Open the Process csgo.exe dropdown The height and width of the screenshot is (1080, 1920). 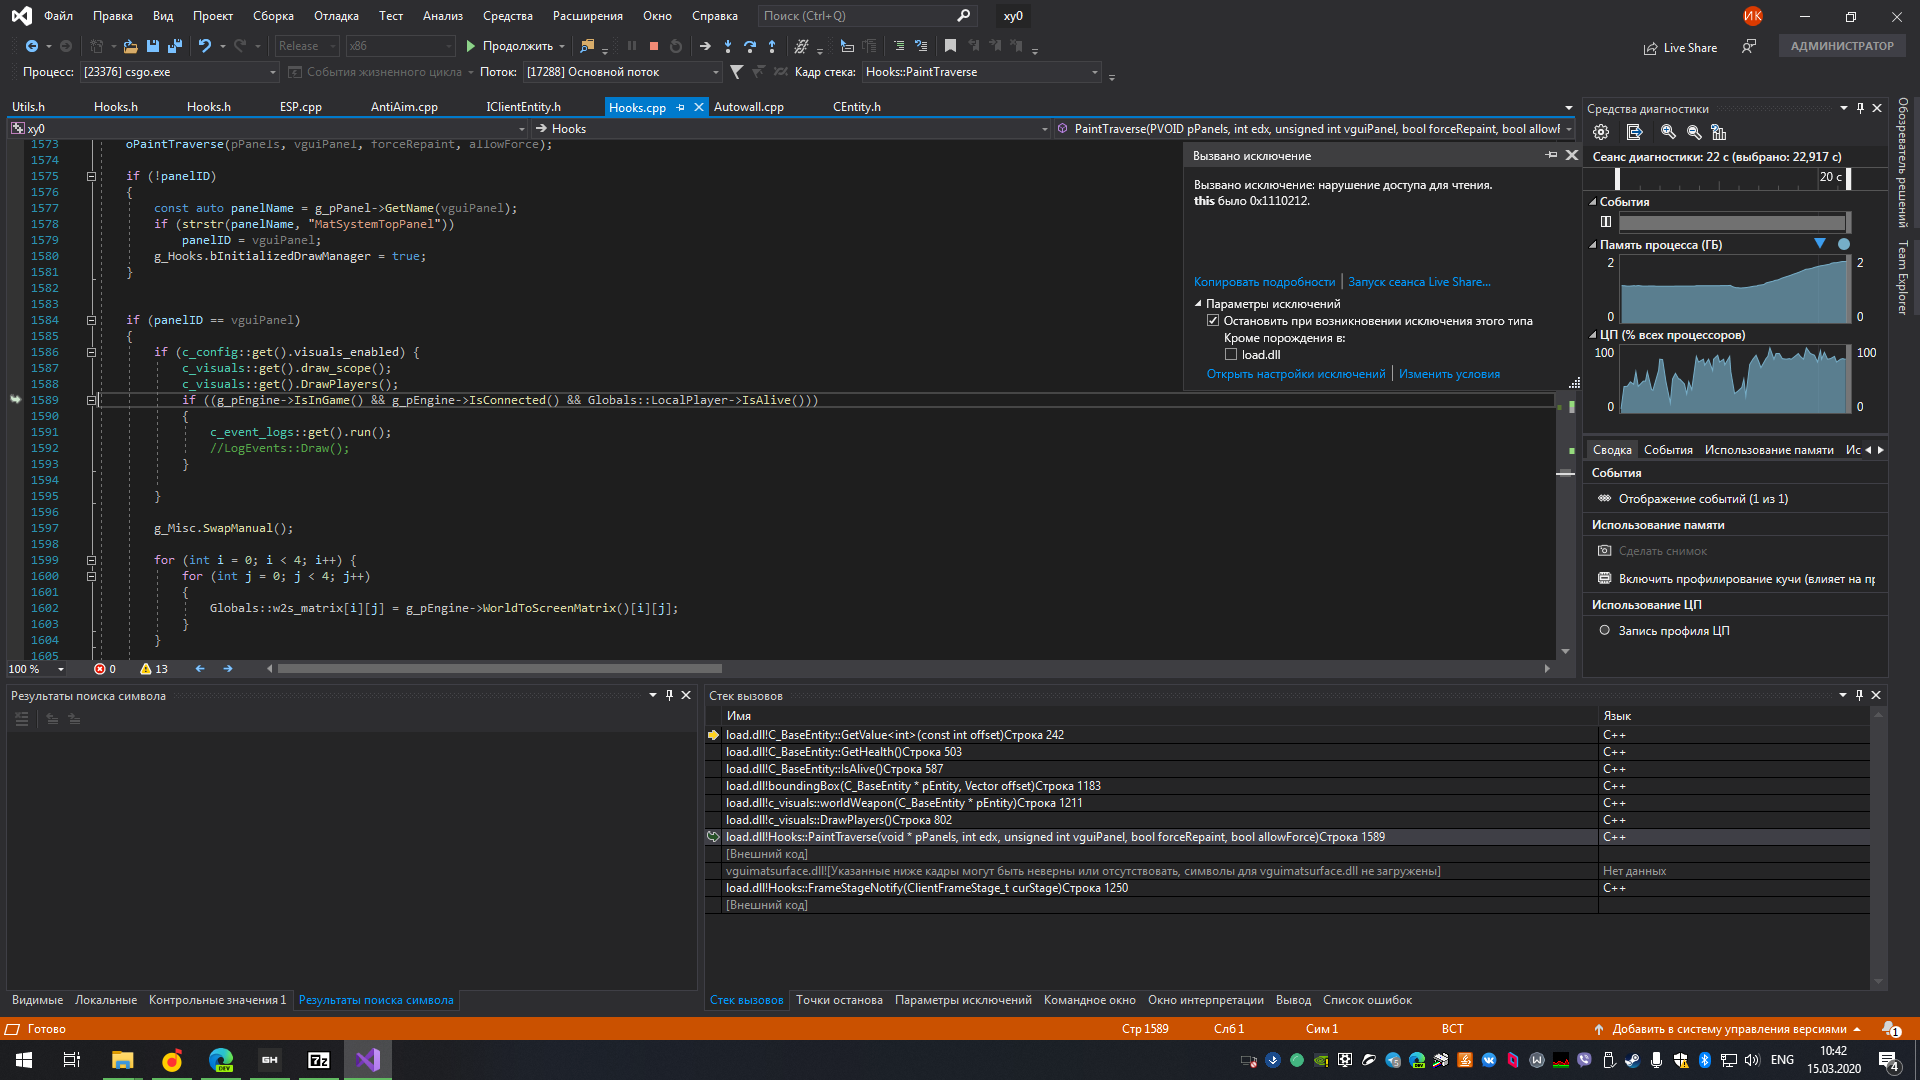point(272,72)
